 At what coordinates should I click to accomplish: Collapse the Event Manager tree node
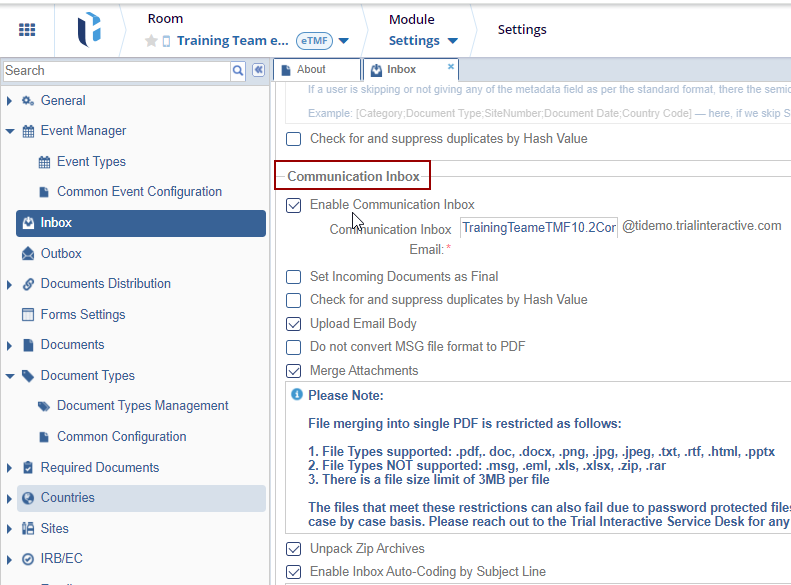[x=10, y=131]
